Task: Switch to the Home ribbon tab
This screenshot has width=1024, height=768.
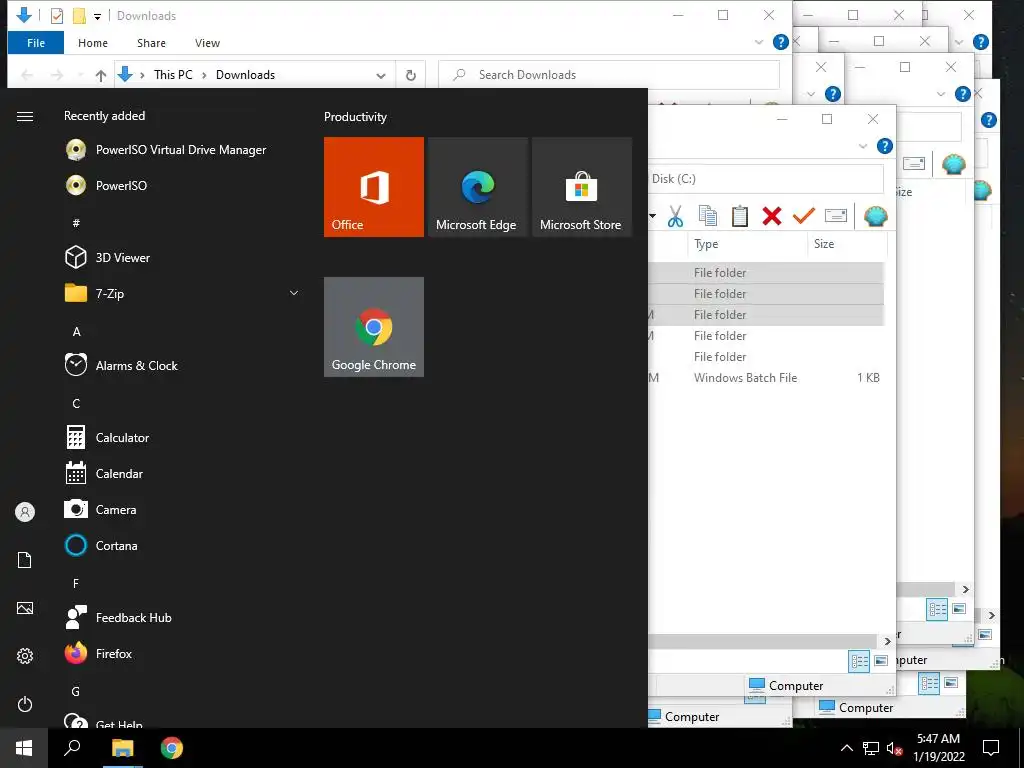Action: click(93, 43)
